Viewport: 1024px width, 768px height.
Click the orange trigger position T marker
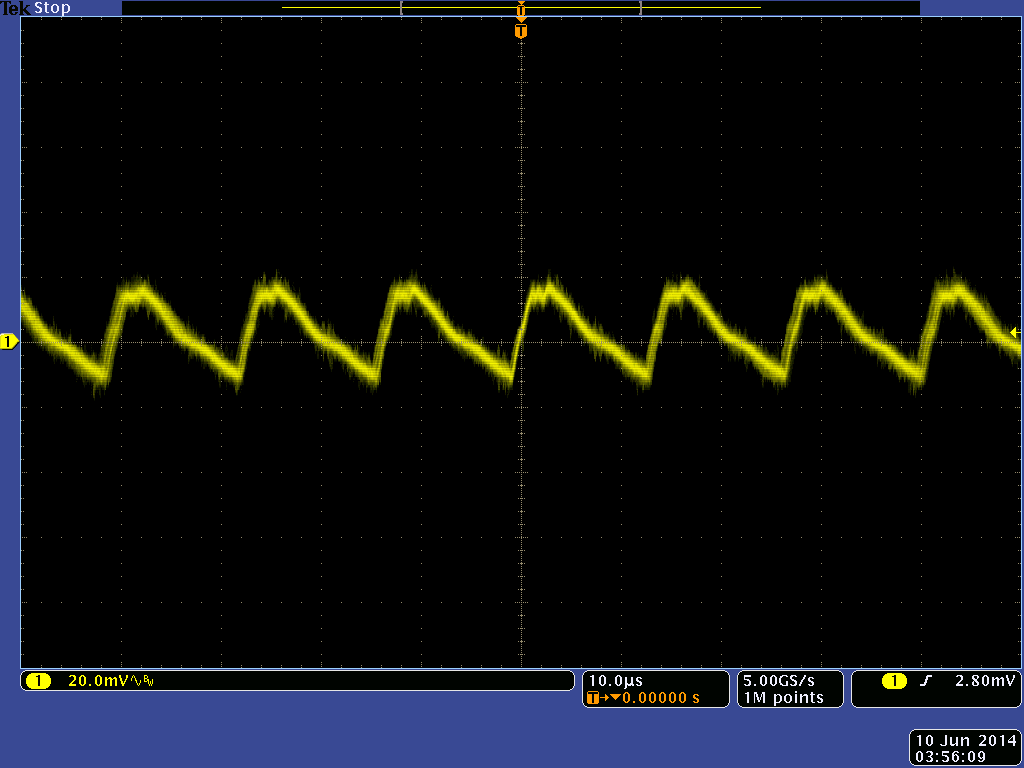[x=520, y=31]
